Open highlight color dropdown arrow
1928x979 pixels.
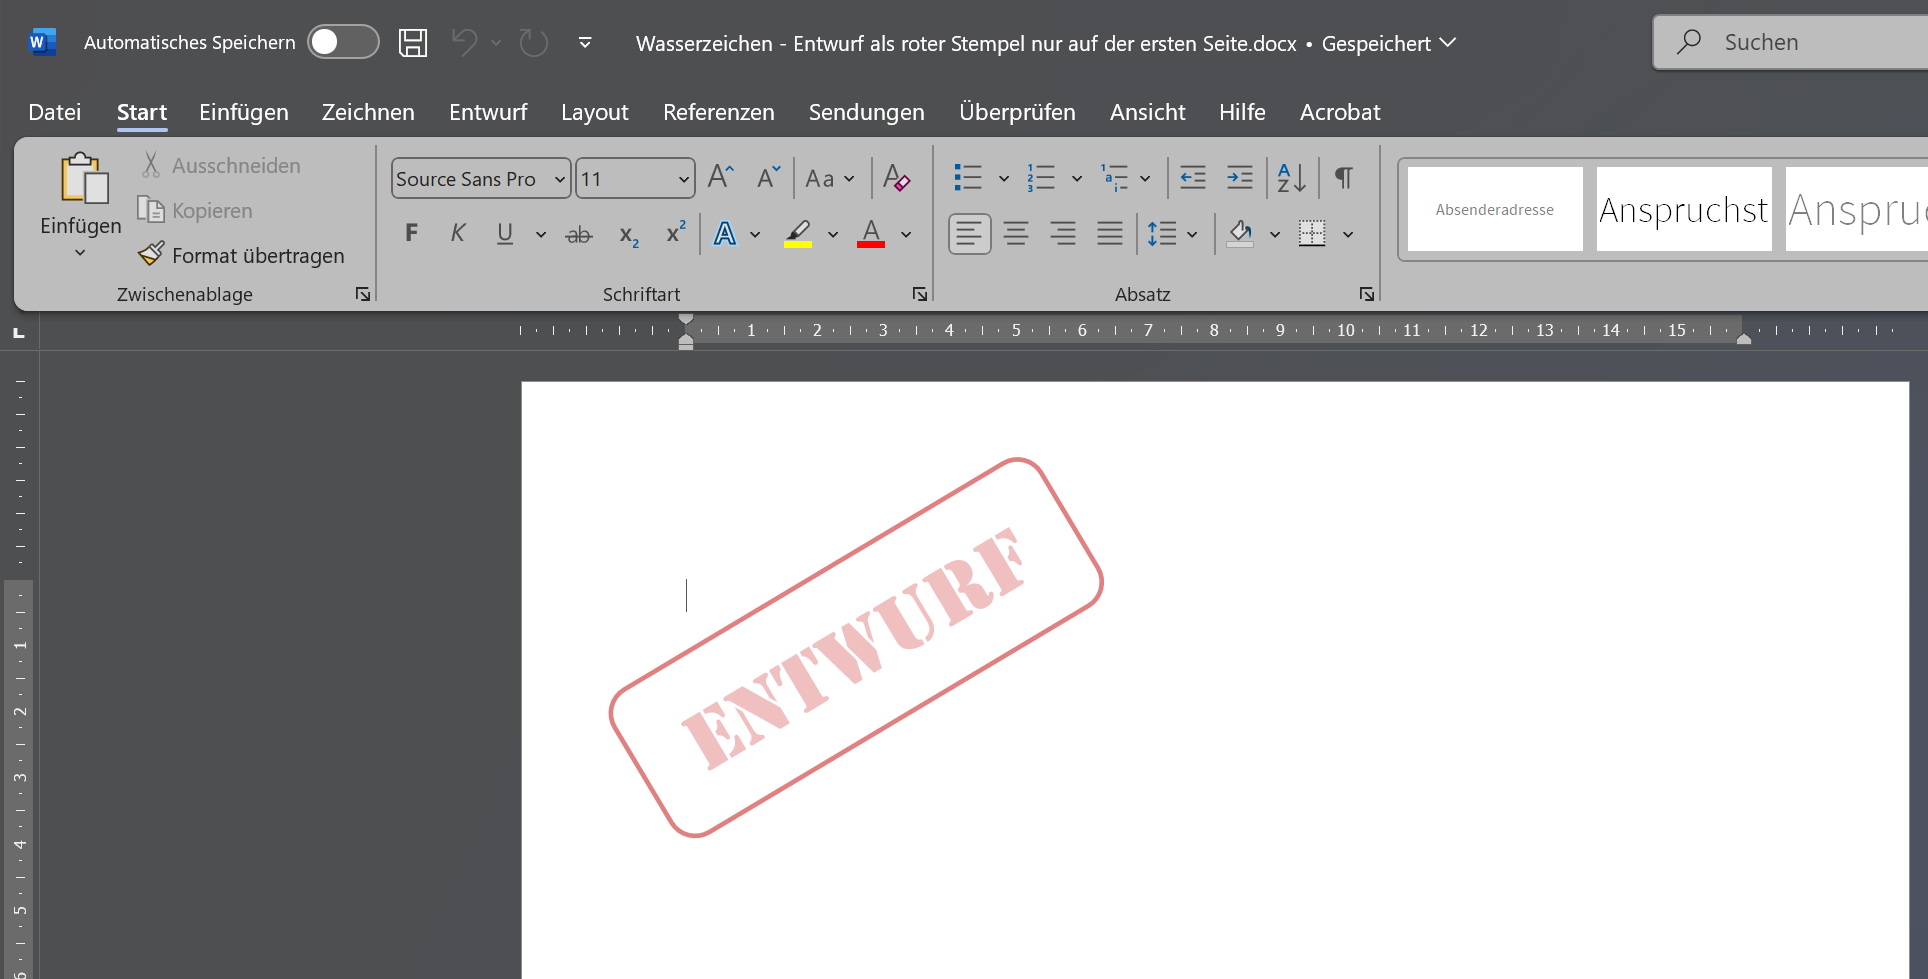pos(833,235)
